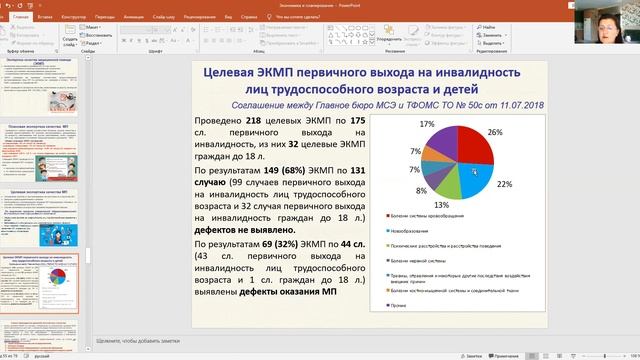Image resolution: width=640 pixels, height=360 pixels.
Task: Click the Undo arrow in the title bar
Action: pyautogui.click(x=9, y=6)
